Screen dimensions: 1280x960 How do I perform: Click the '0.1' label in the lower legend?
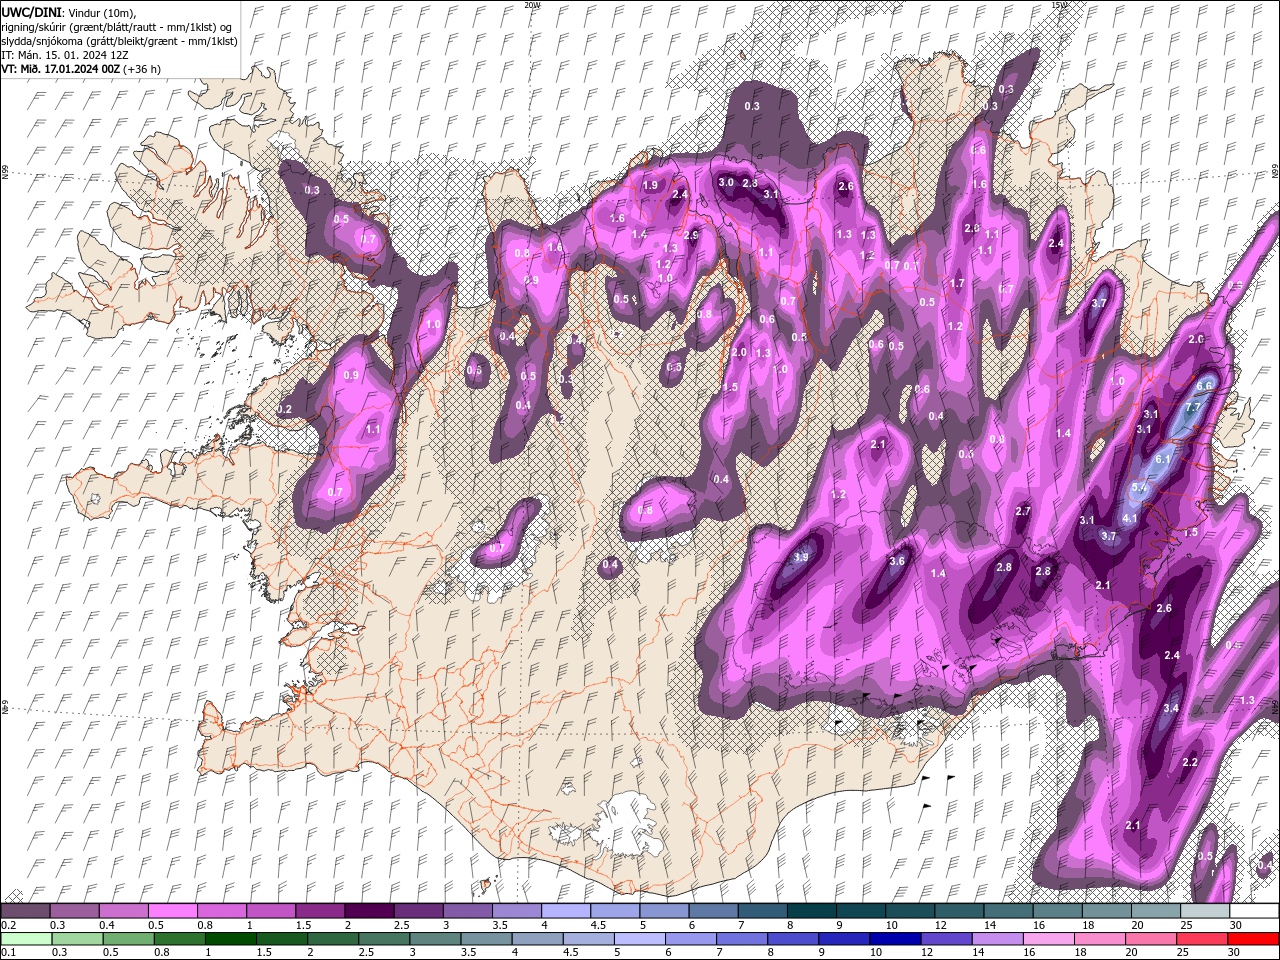point(7,952)
